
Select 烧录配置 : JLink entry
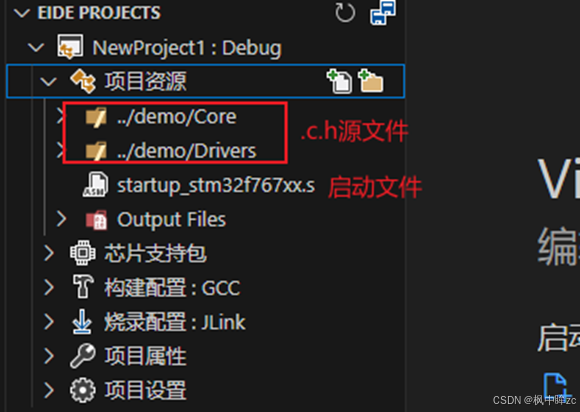click(x=175, y=322)
